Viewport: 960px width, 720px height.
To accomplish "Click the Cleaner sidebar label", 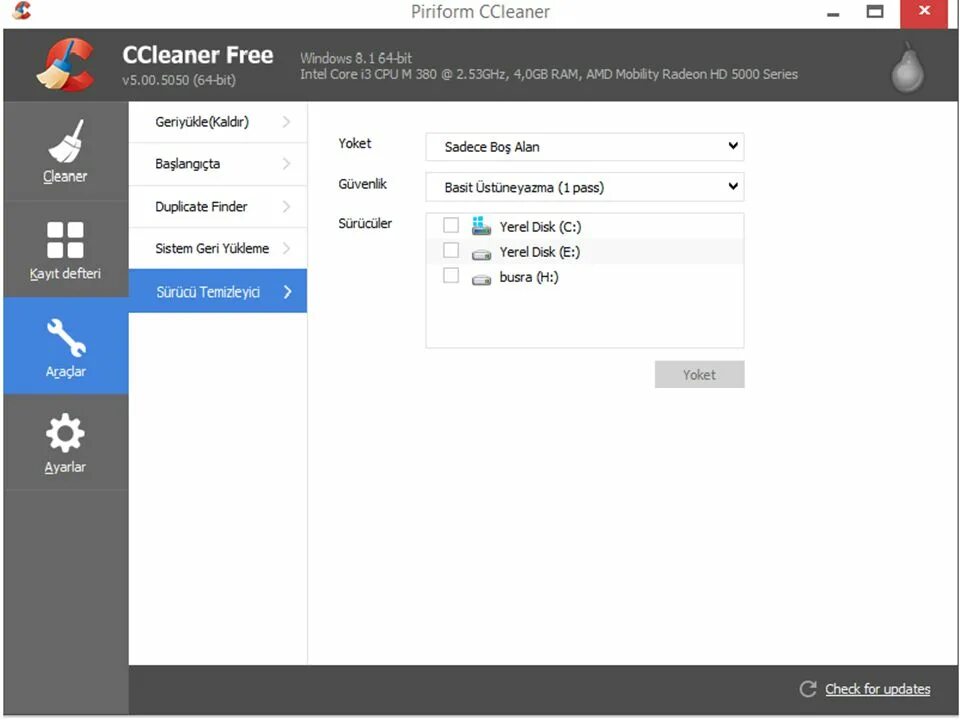I will (x=65, y=176).
